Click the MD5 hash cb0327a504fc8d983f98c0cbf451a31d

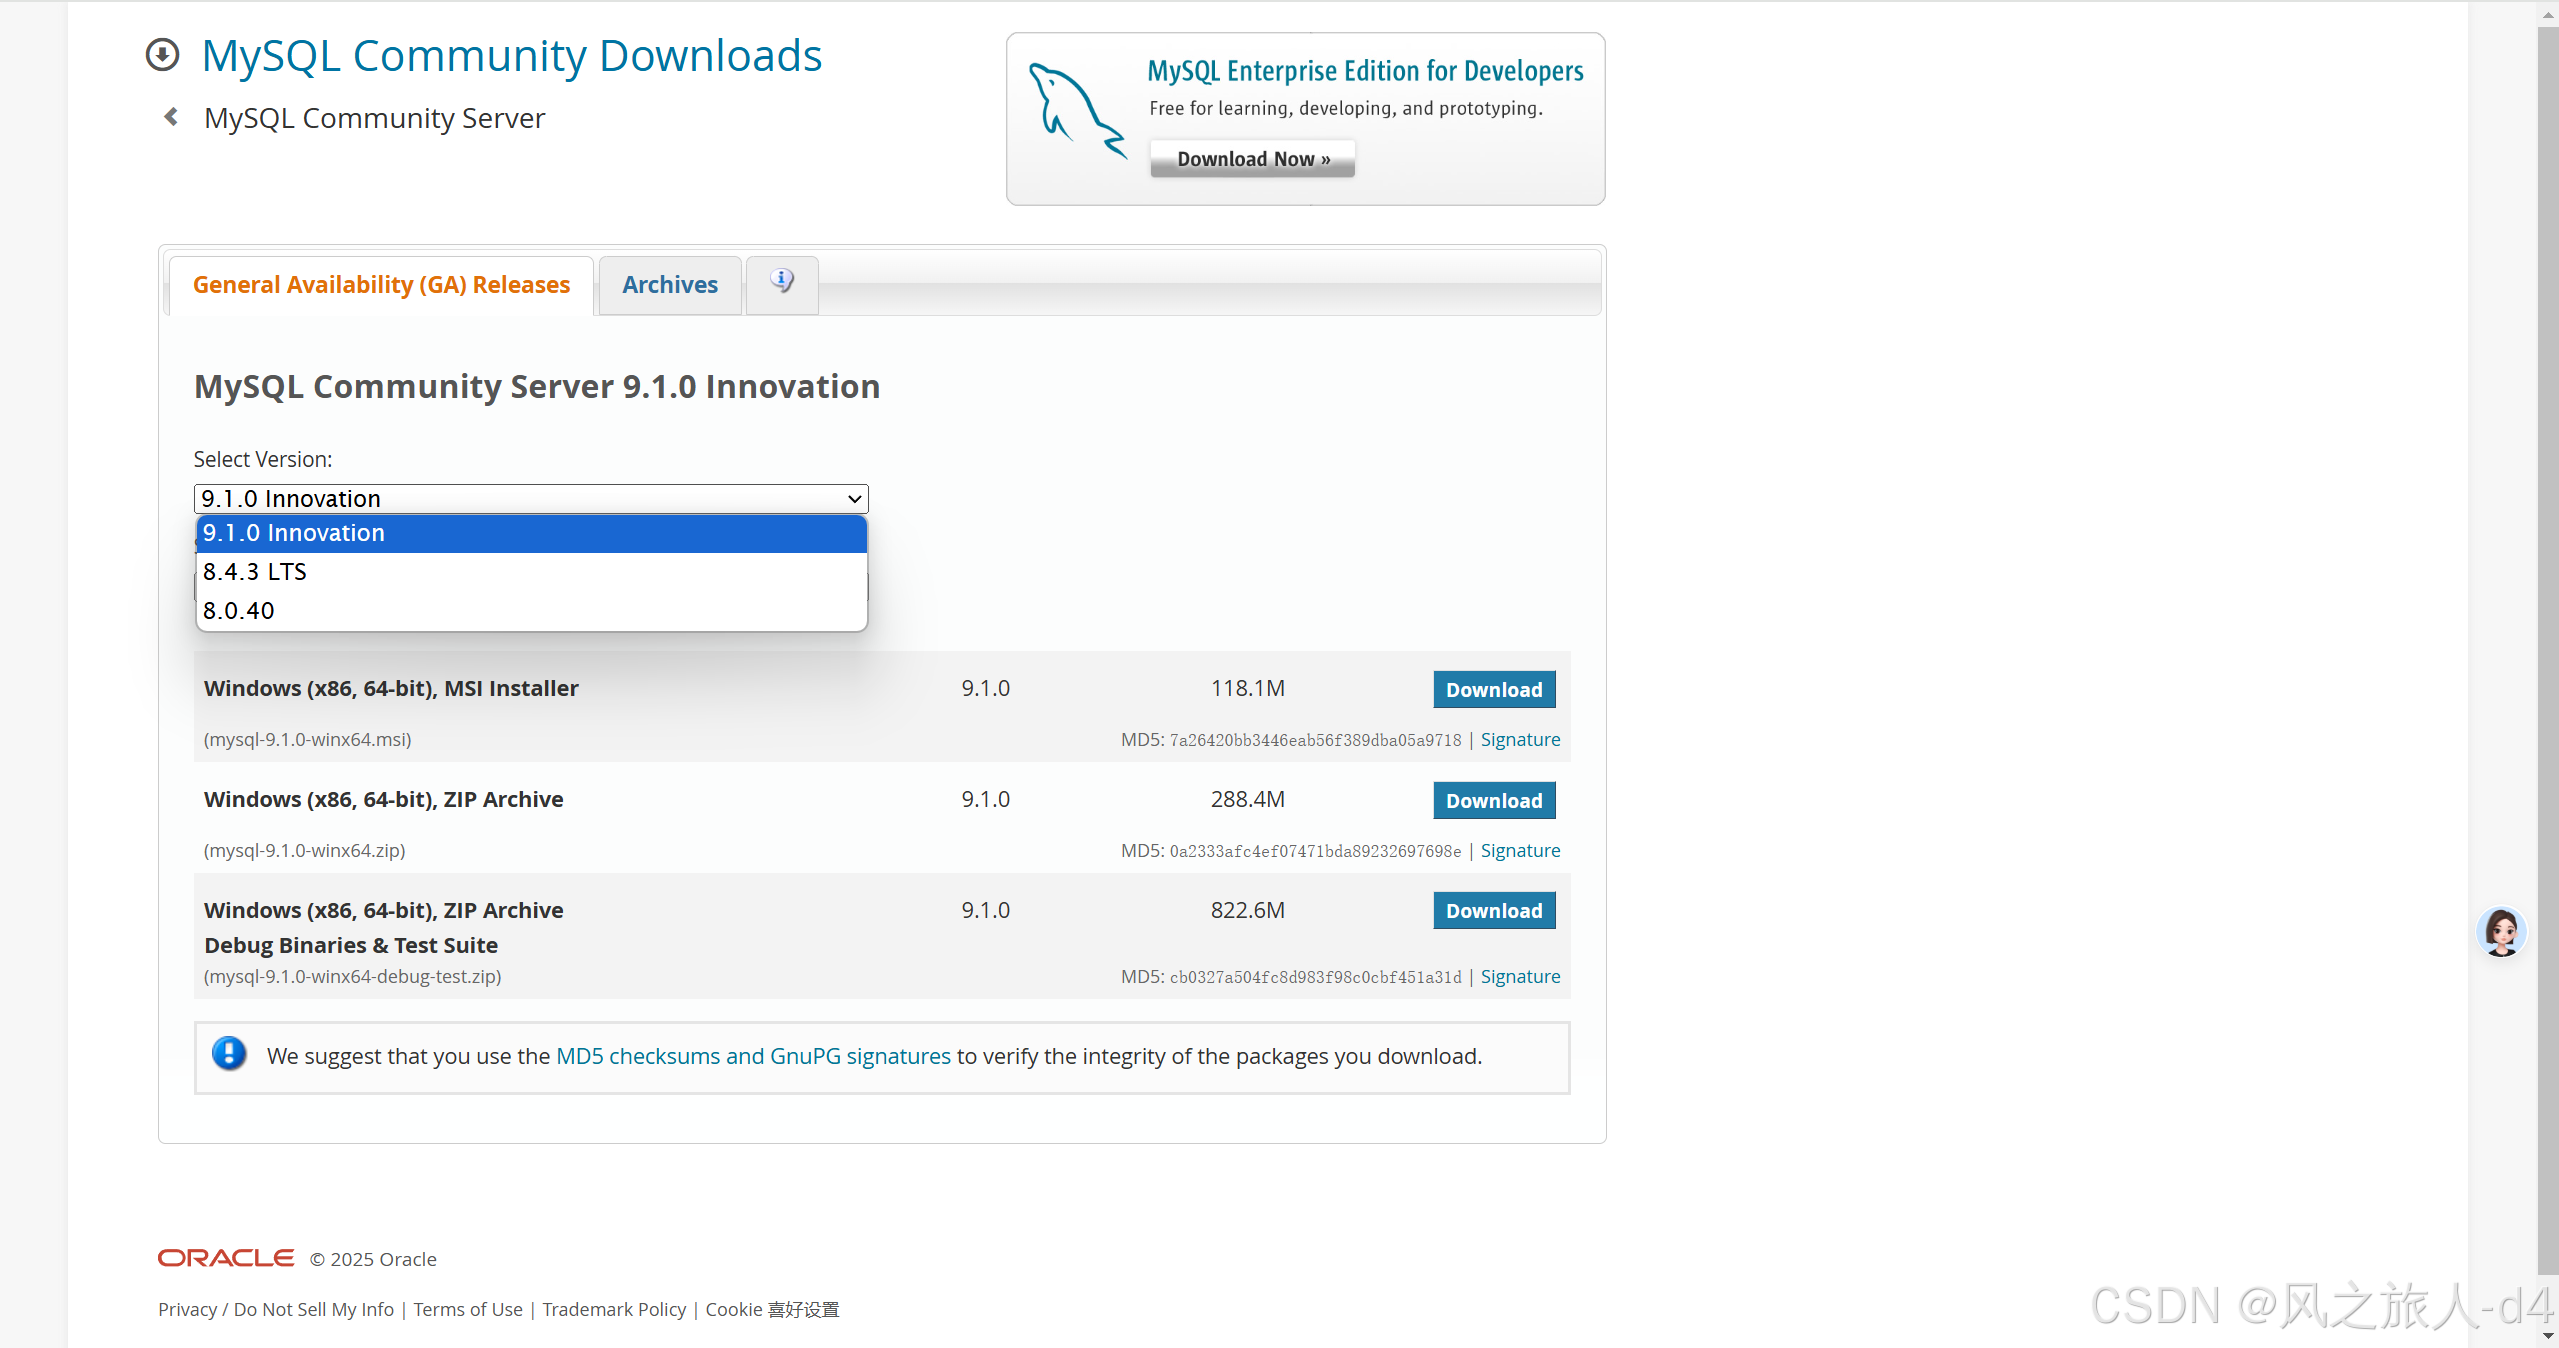1315,978
